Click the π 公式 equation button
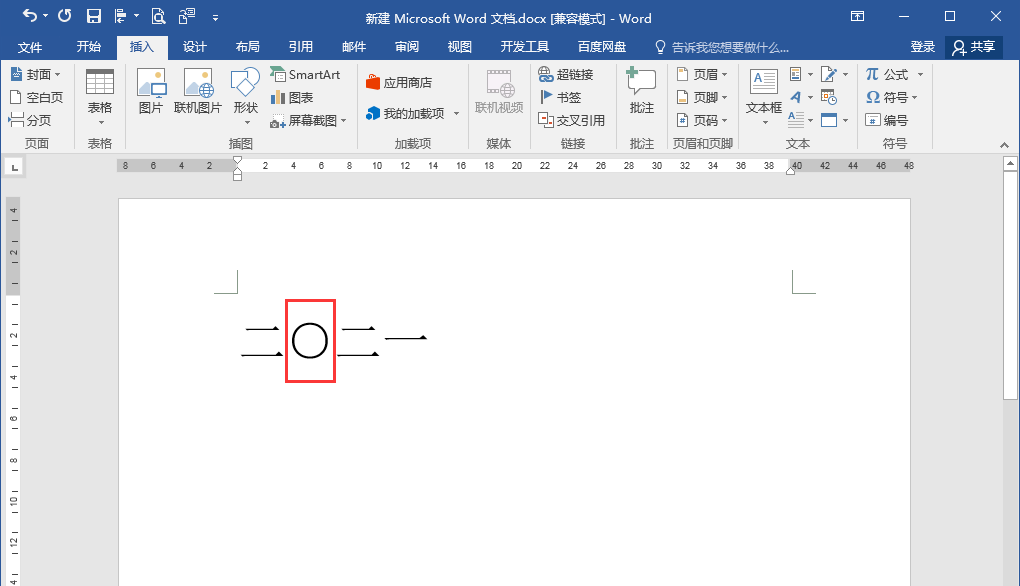Image resolution: width=1020 pixels, height=586 pixels. tap(887, 74)
